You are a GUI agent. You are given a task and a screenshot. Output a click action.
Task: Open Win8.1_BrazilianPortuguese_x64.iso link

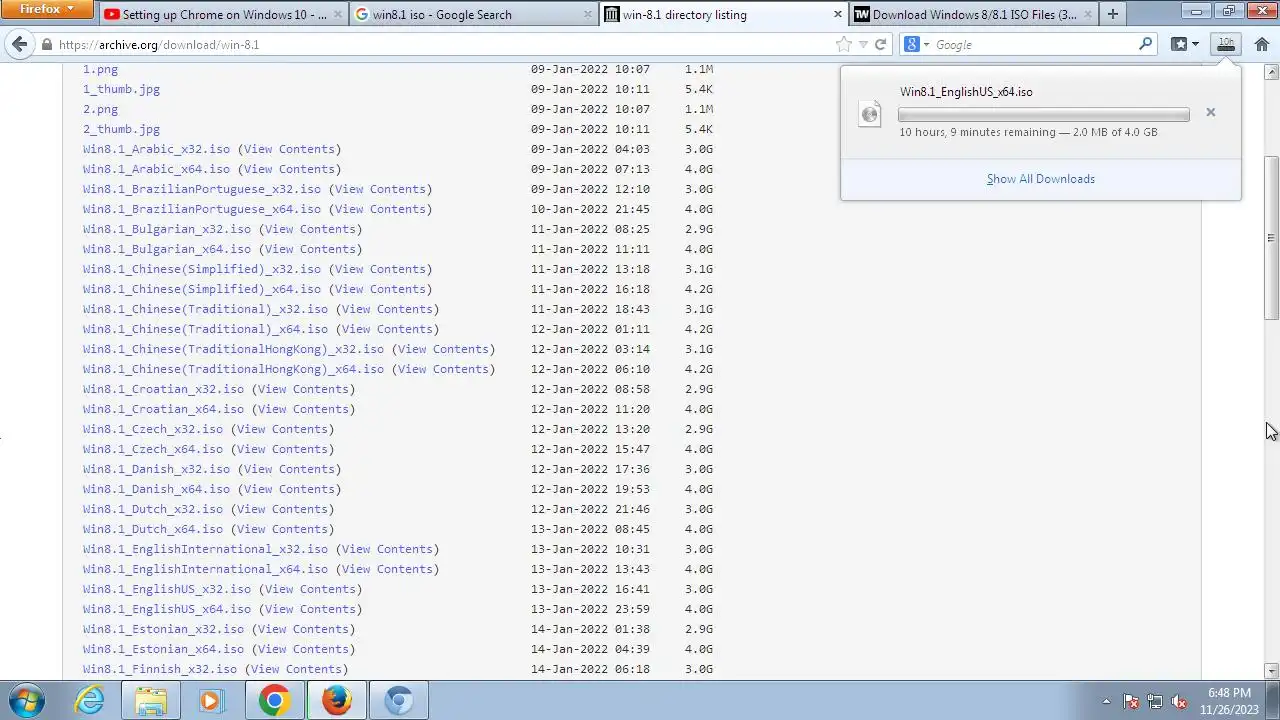pyautogui.click(x=202, y=209)
